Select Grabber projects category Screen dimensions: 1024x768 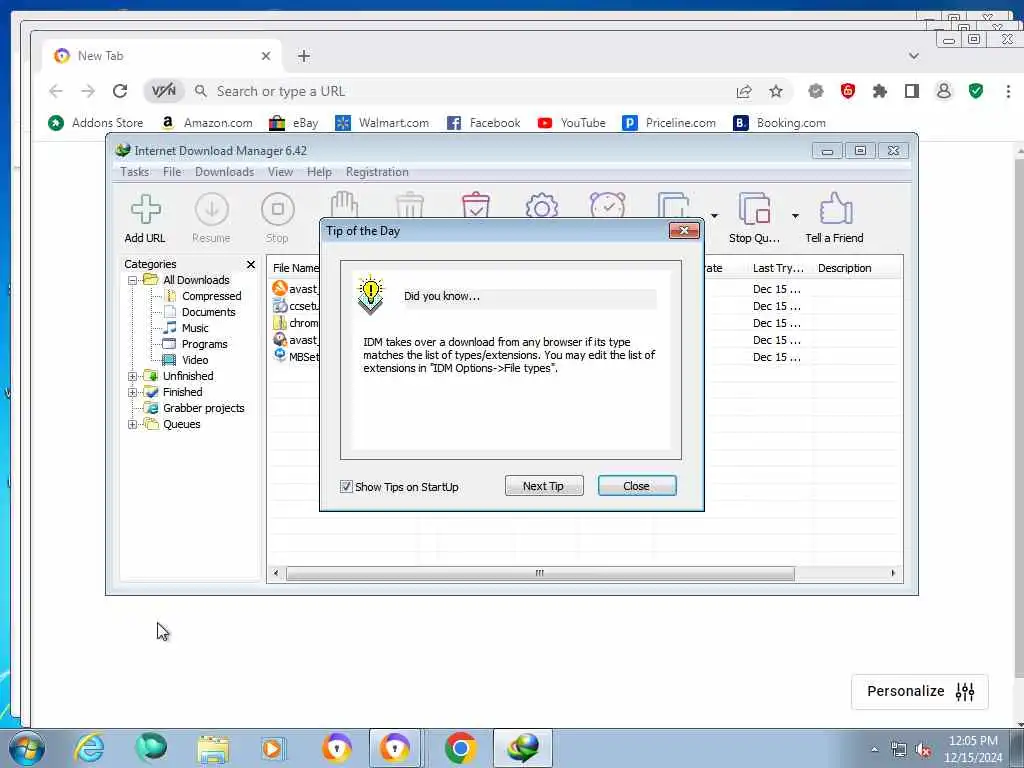coord(203,408)
